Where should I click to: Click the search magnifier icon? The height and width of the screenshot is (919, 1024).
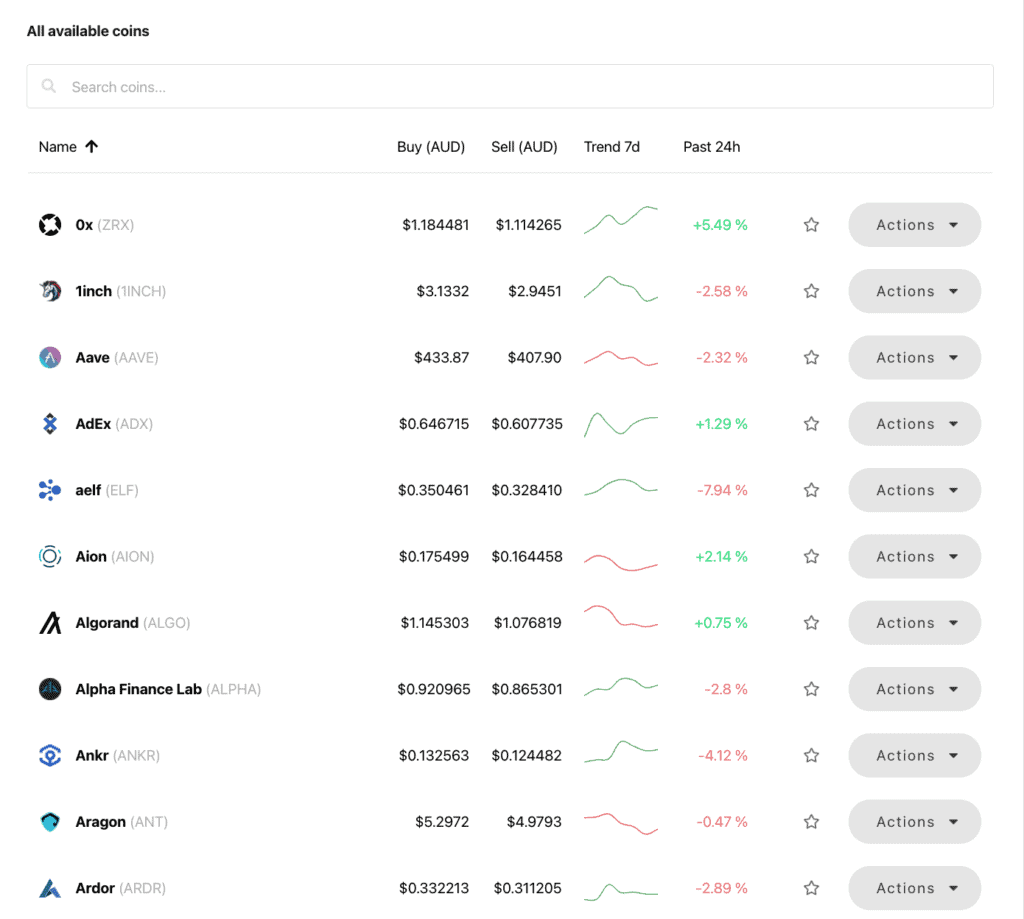[x=48, y=86]
